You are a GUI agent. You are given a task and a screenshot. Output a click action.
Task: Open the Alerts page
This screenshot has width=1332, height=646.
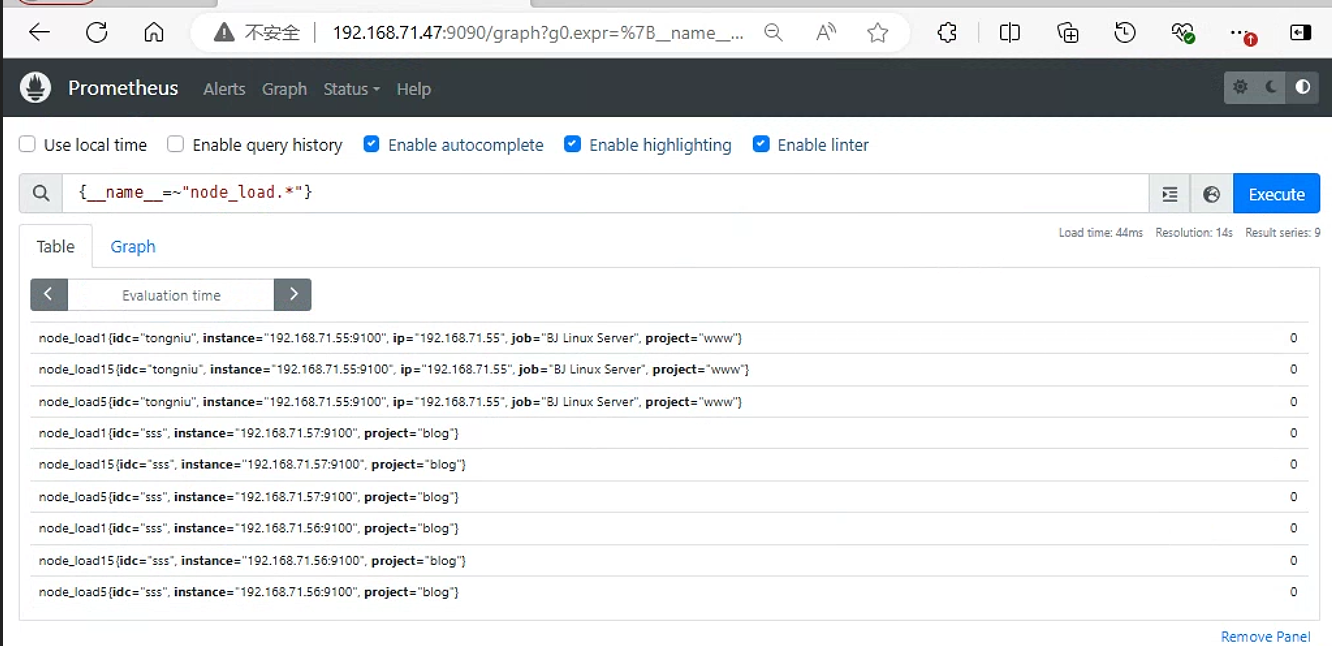[224, 89]
